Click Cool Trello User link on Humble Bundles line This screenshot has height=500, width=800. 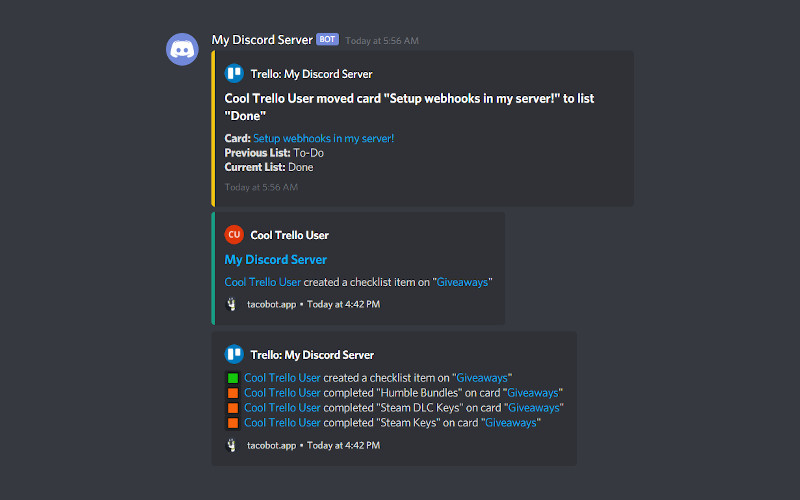pos(282,393)
